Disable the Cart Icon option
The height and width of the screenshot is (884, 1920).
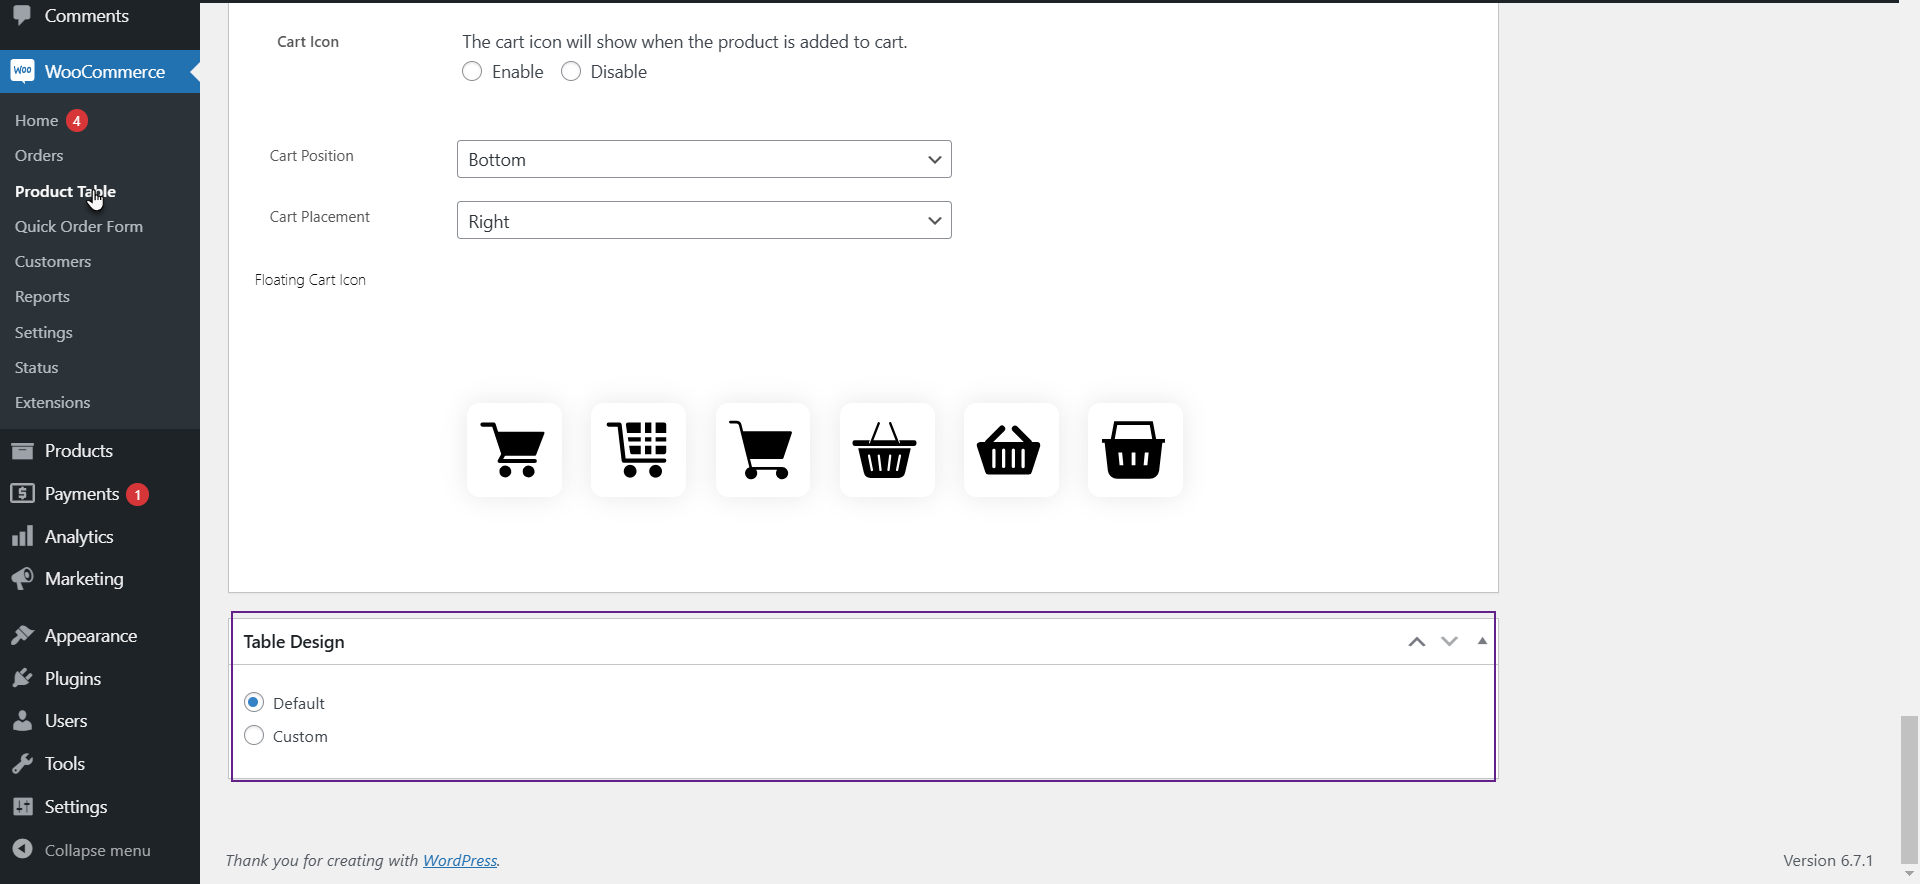tap(571, 72)
